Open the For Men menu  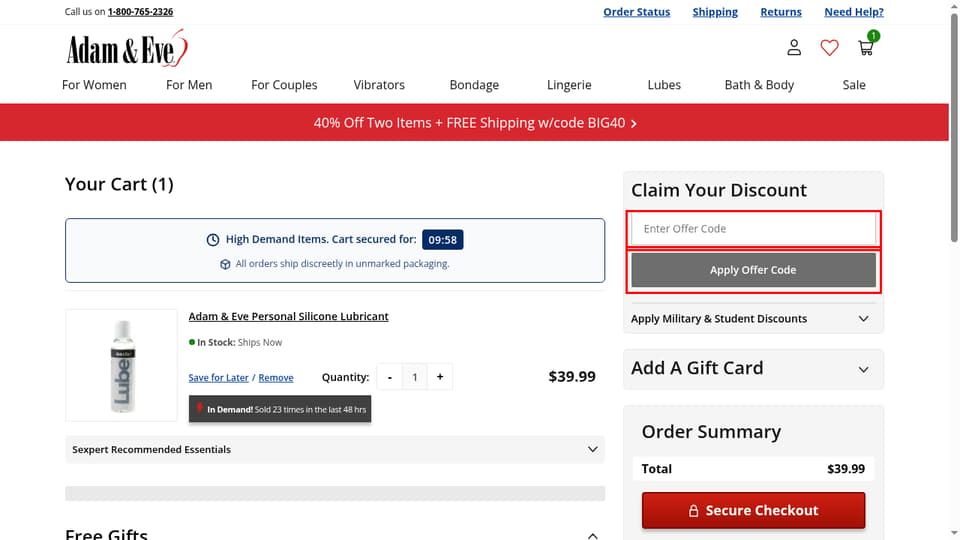(x=189, y=85)
